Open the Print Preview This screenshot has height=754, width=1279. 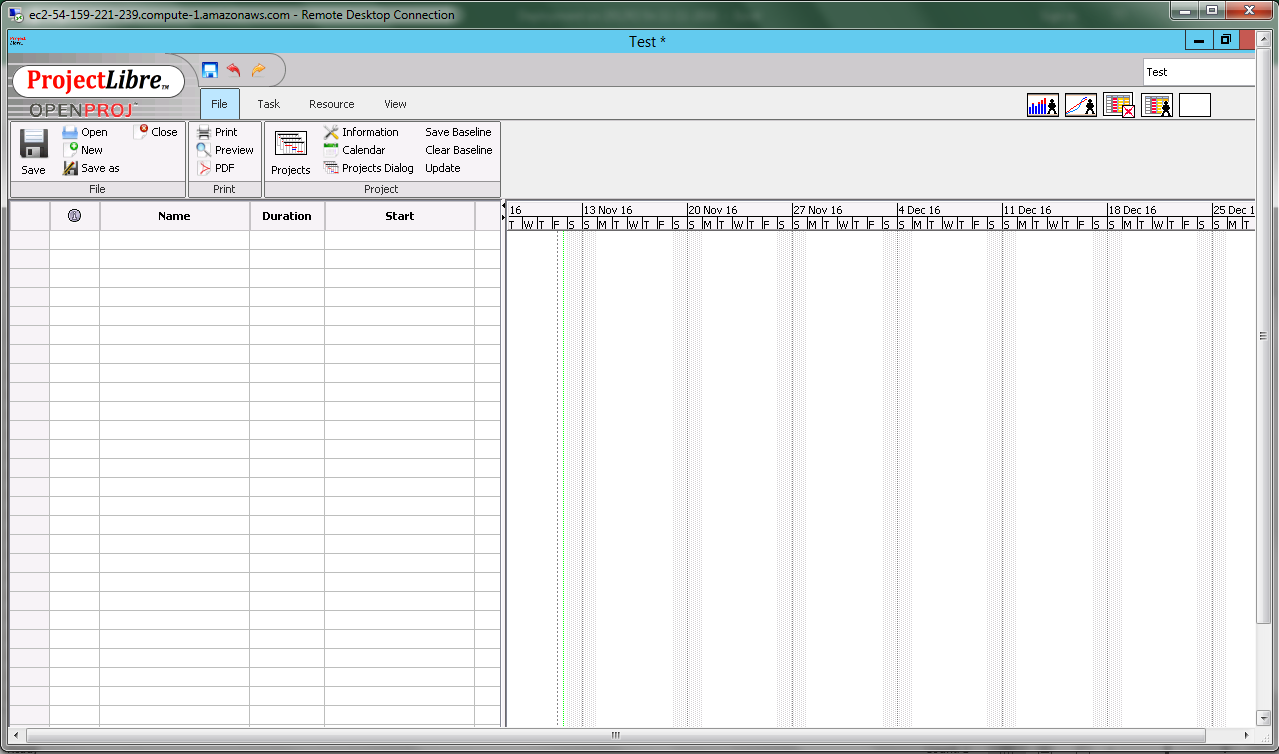pyautogui.click(x=225, y=150)
